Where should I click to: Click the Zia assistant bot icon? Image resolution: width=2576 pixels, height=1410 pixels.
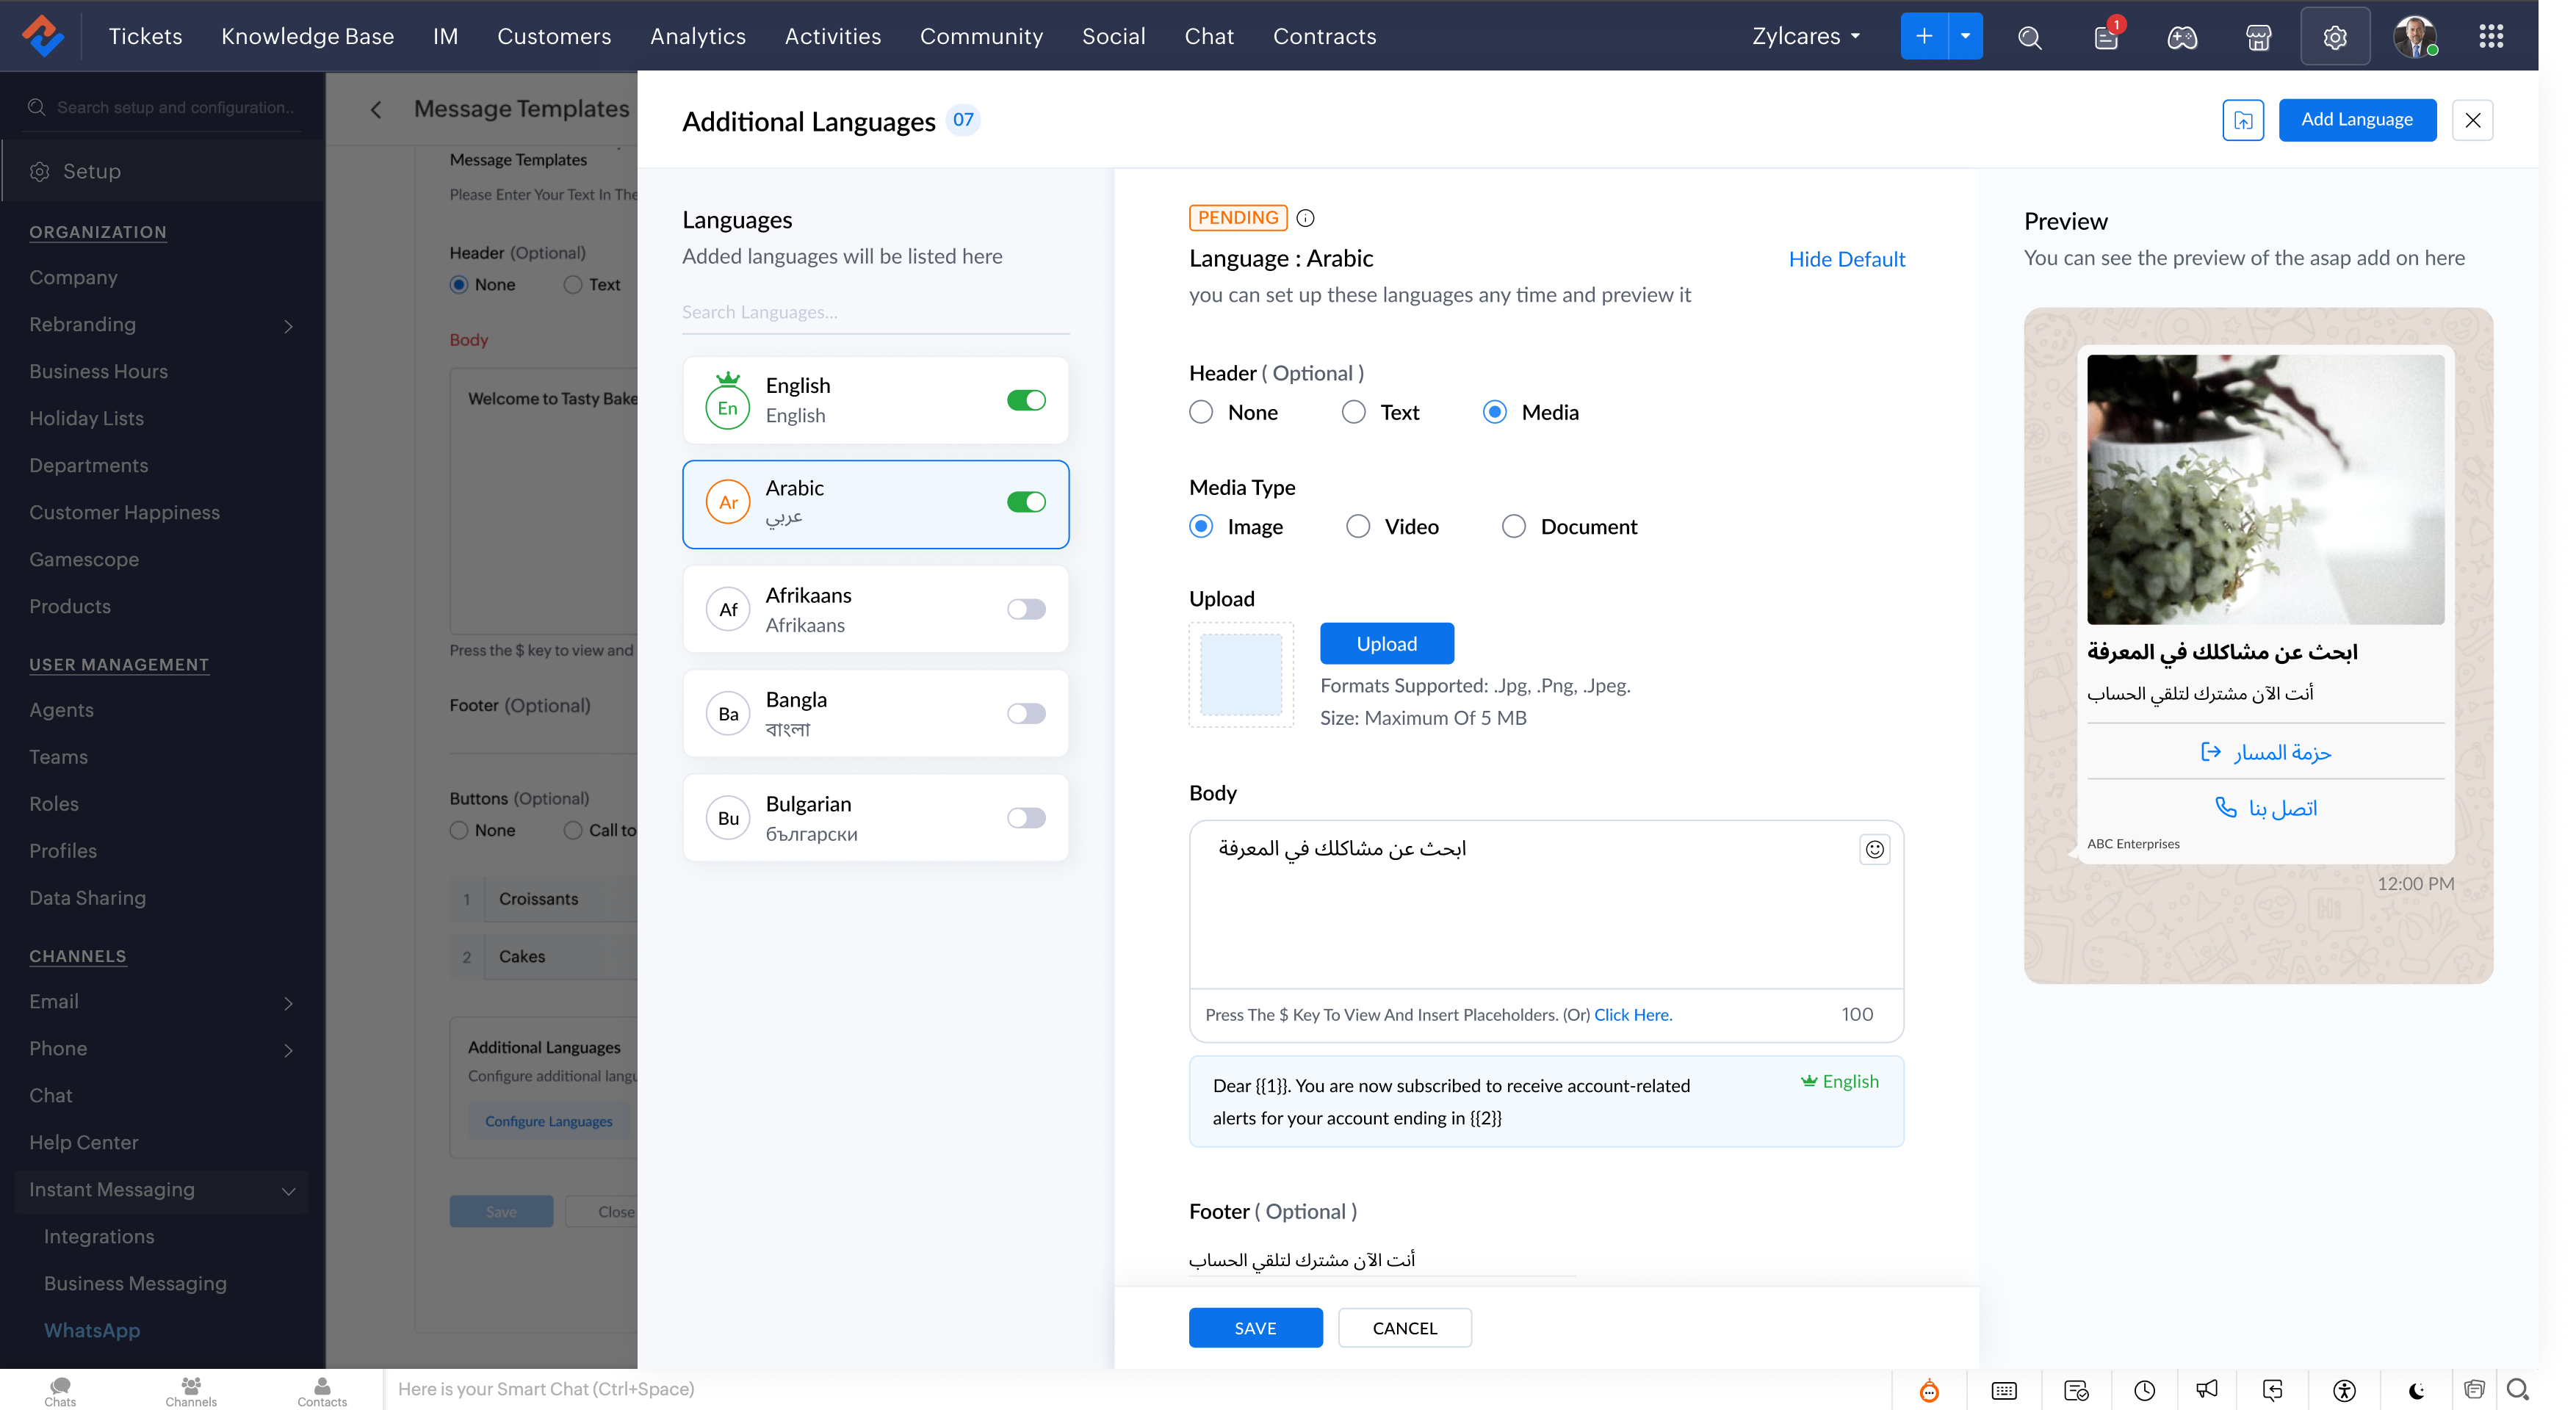point(1929,1390)
